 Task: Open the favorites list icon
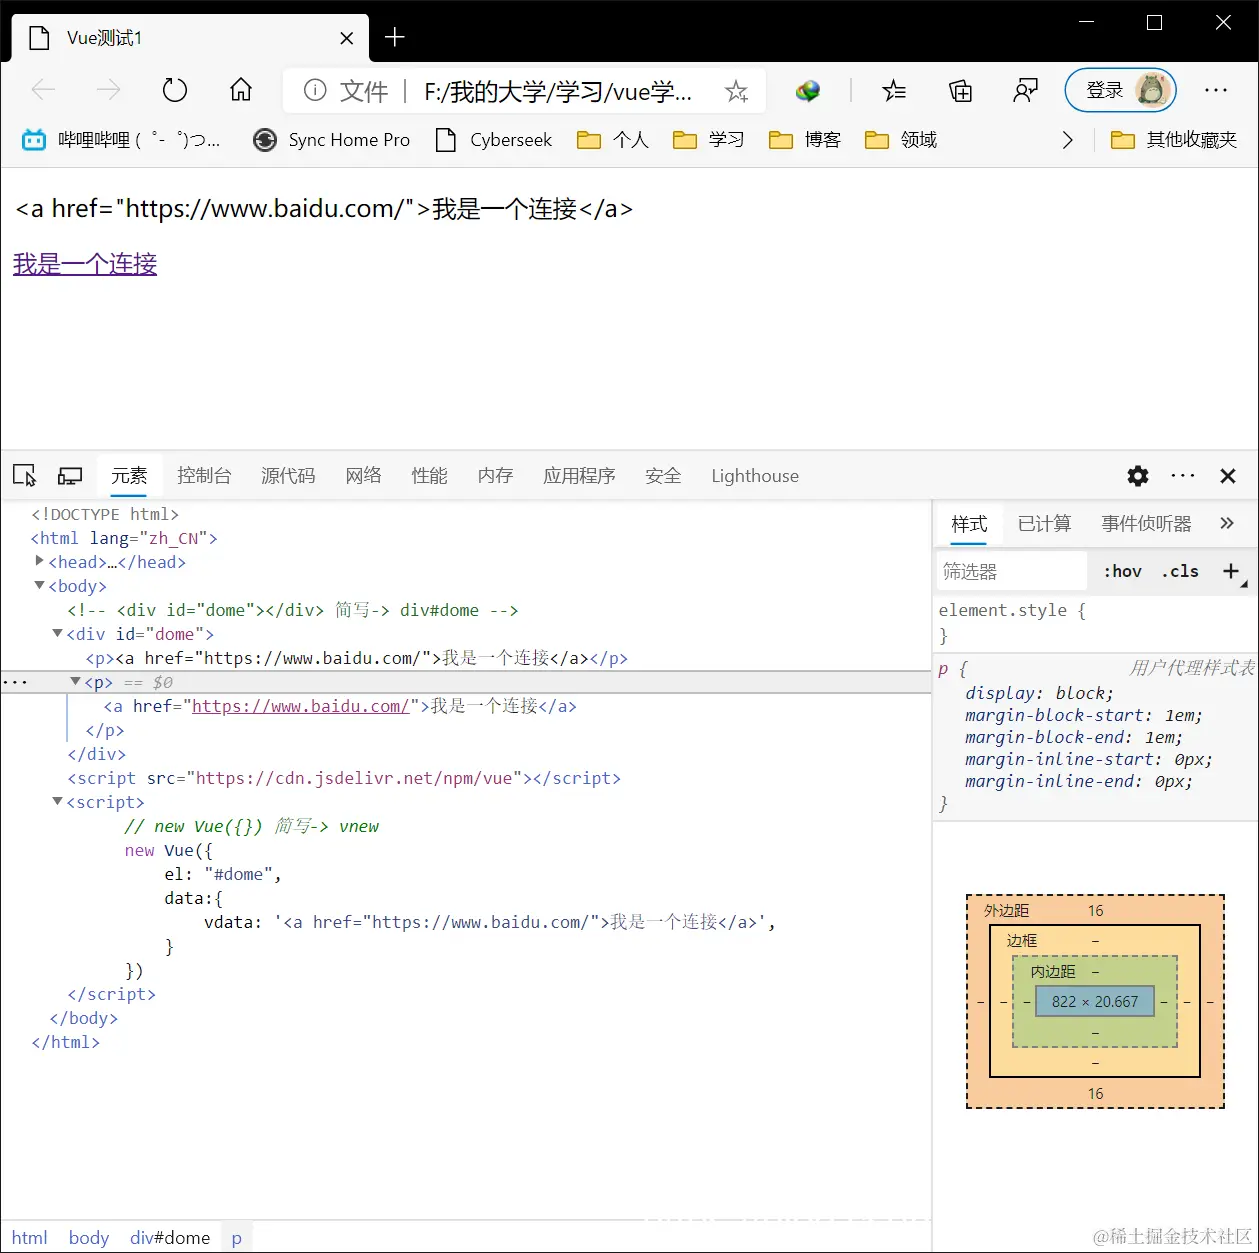click(x=894, y=92)
